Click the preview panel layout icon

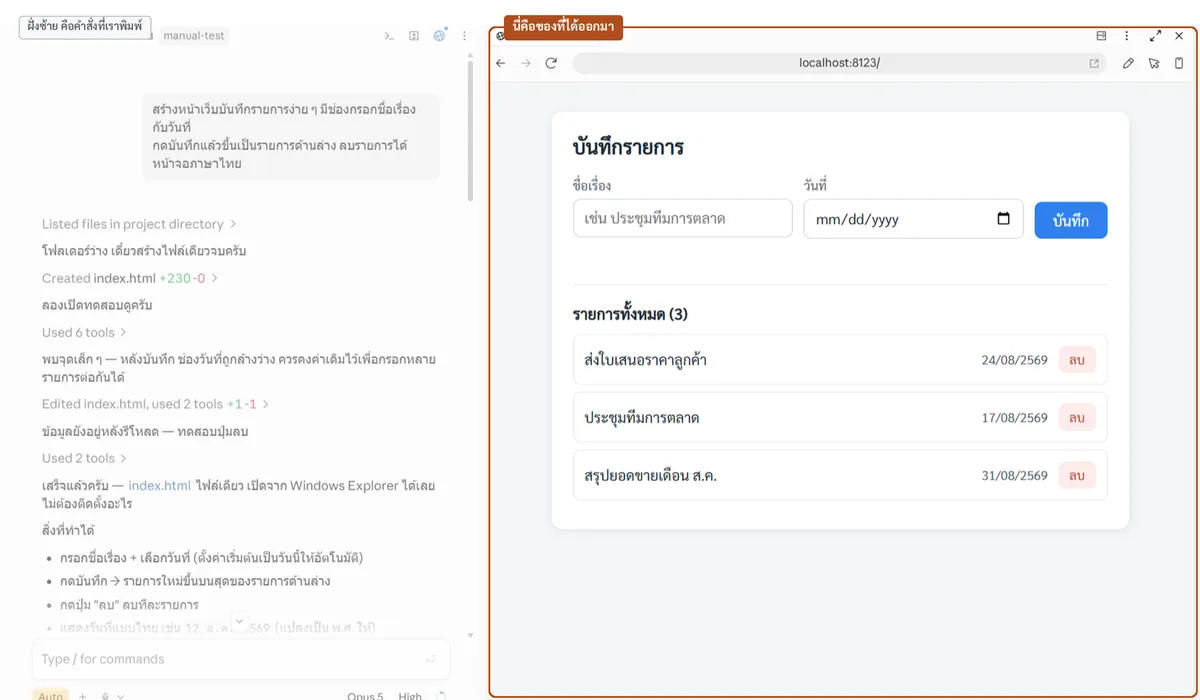(1101, 35)
